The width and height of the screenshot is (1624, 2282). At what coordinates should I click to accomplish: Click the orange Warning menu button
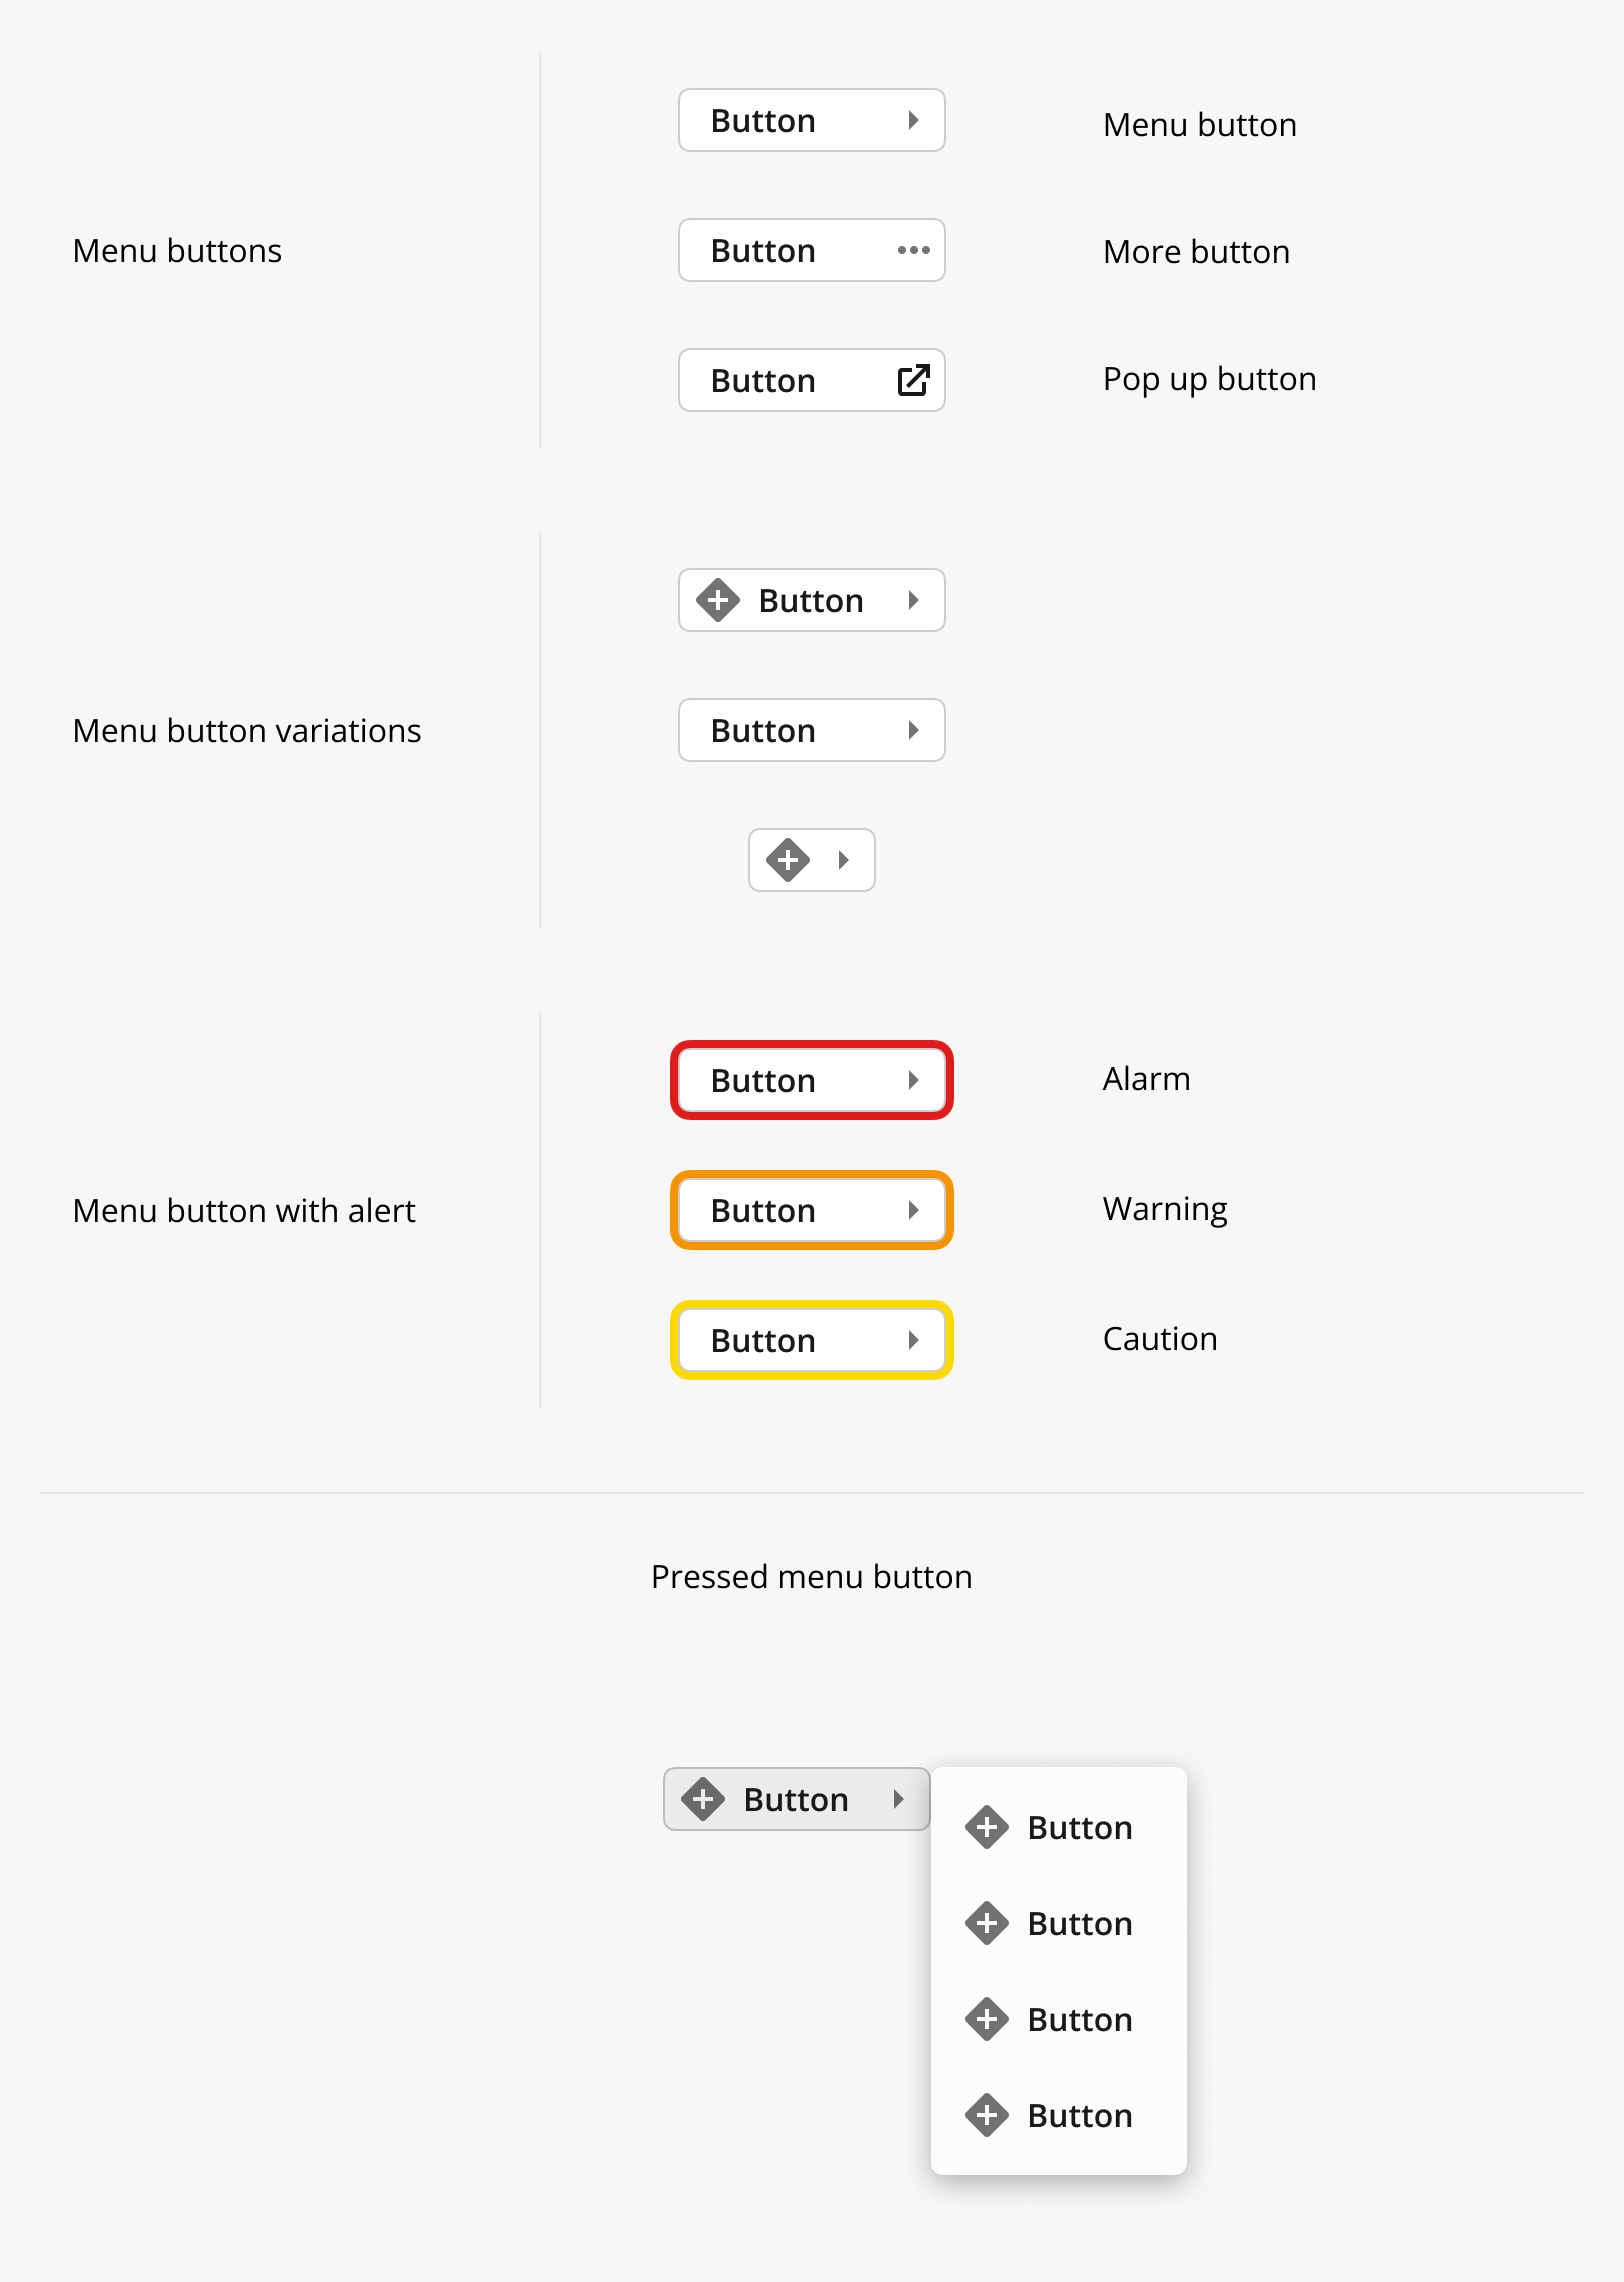pos(811,1210)
